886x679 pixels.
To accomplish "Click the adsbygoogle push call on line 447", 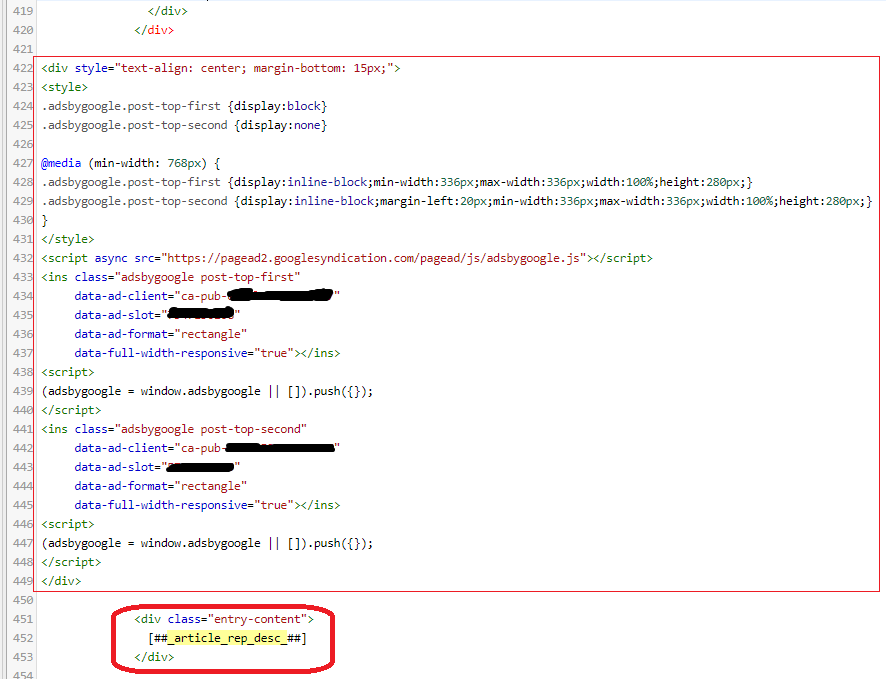I will tap(207, 543).
